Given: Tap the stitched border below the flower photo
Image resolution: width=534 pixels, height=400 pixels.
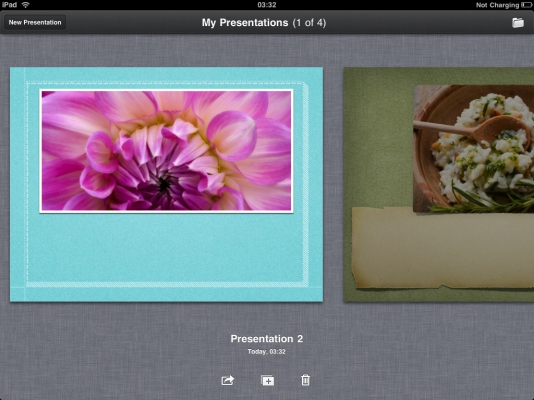Looking at the screenshot, I should pyautogui.click(x=167, y=285).
